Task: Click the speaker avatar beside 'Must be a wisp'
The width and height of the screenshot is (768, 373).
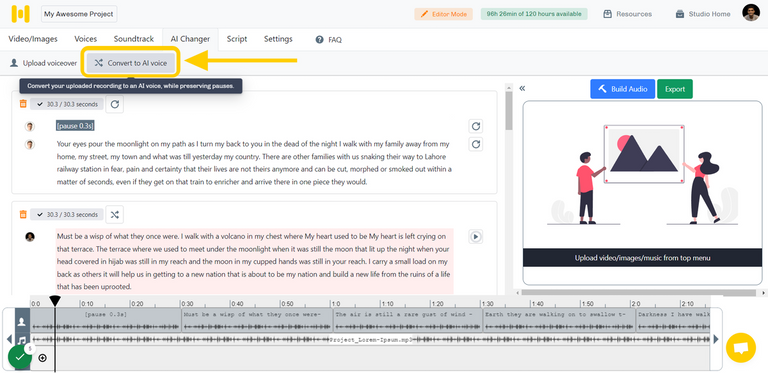Action: point(30,237)
